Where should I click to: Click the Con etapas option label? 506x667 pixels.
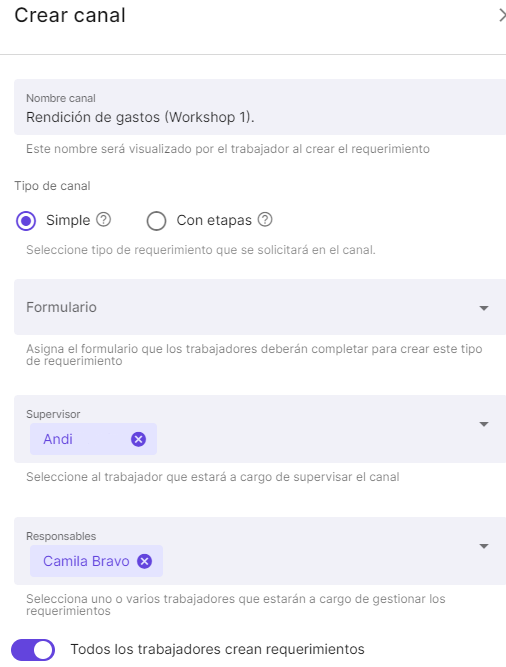point(214,220)
